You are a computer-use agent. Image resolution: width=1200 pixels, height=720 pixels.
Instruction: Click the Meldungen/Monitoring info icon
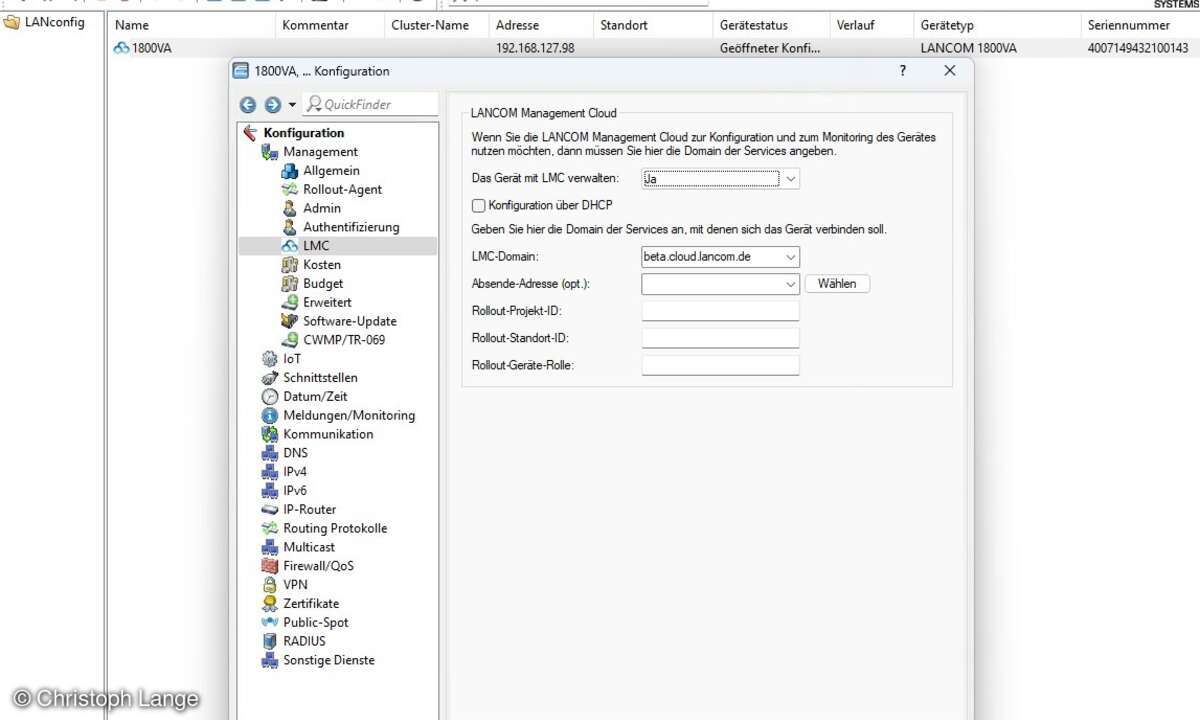pyautogui.click(x=269, y=415)
